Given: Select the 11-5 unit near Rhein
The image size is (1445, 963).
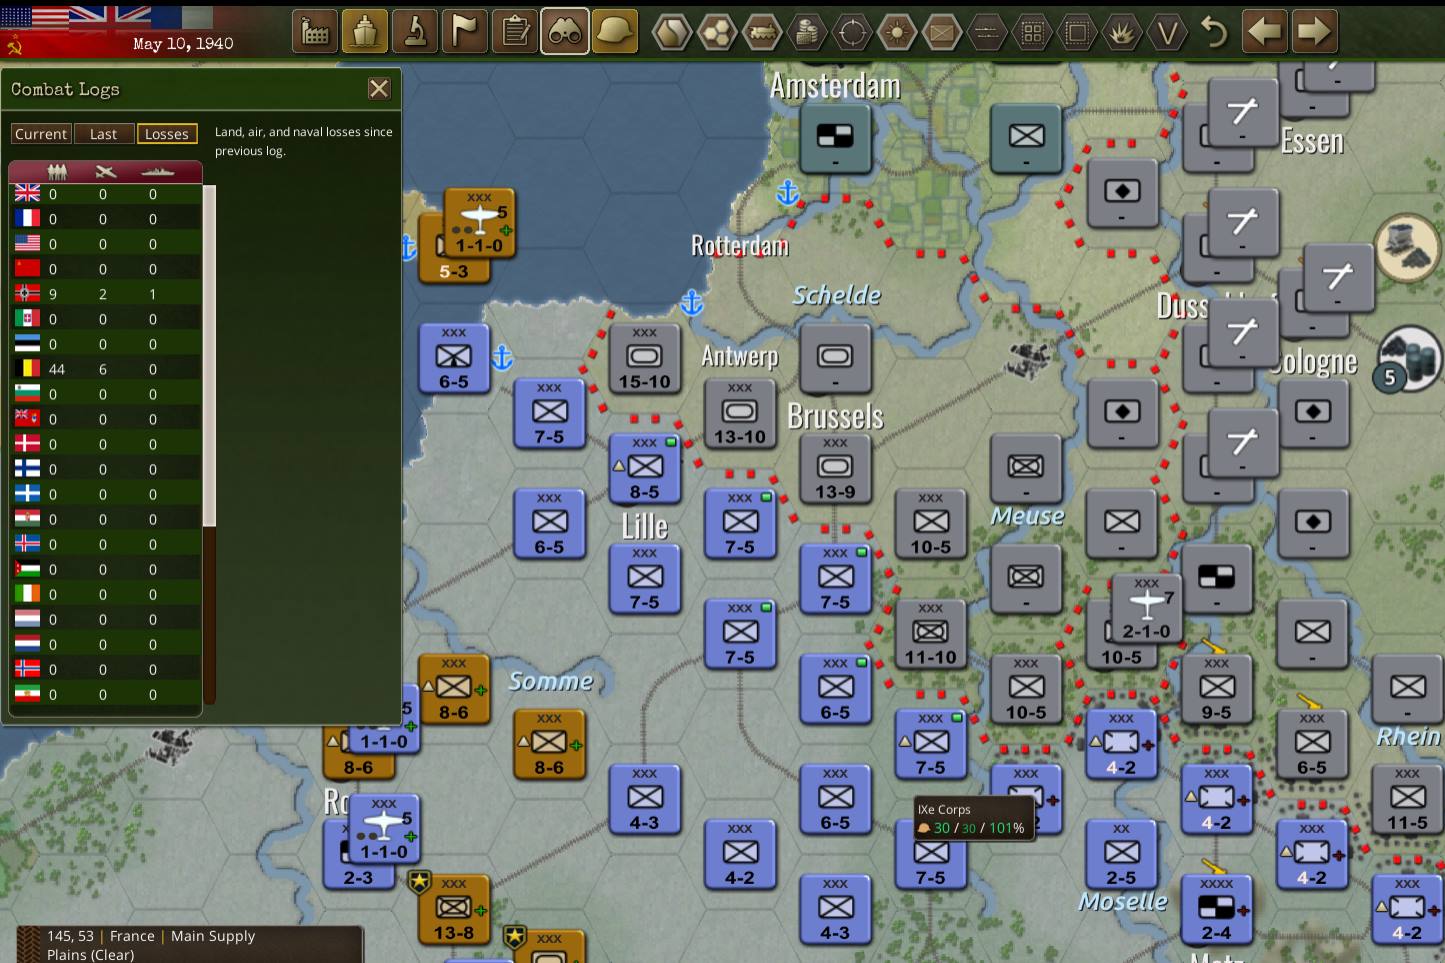Looking at the screenshot, I should [1407, 799].
